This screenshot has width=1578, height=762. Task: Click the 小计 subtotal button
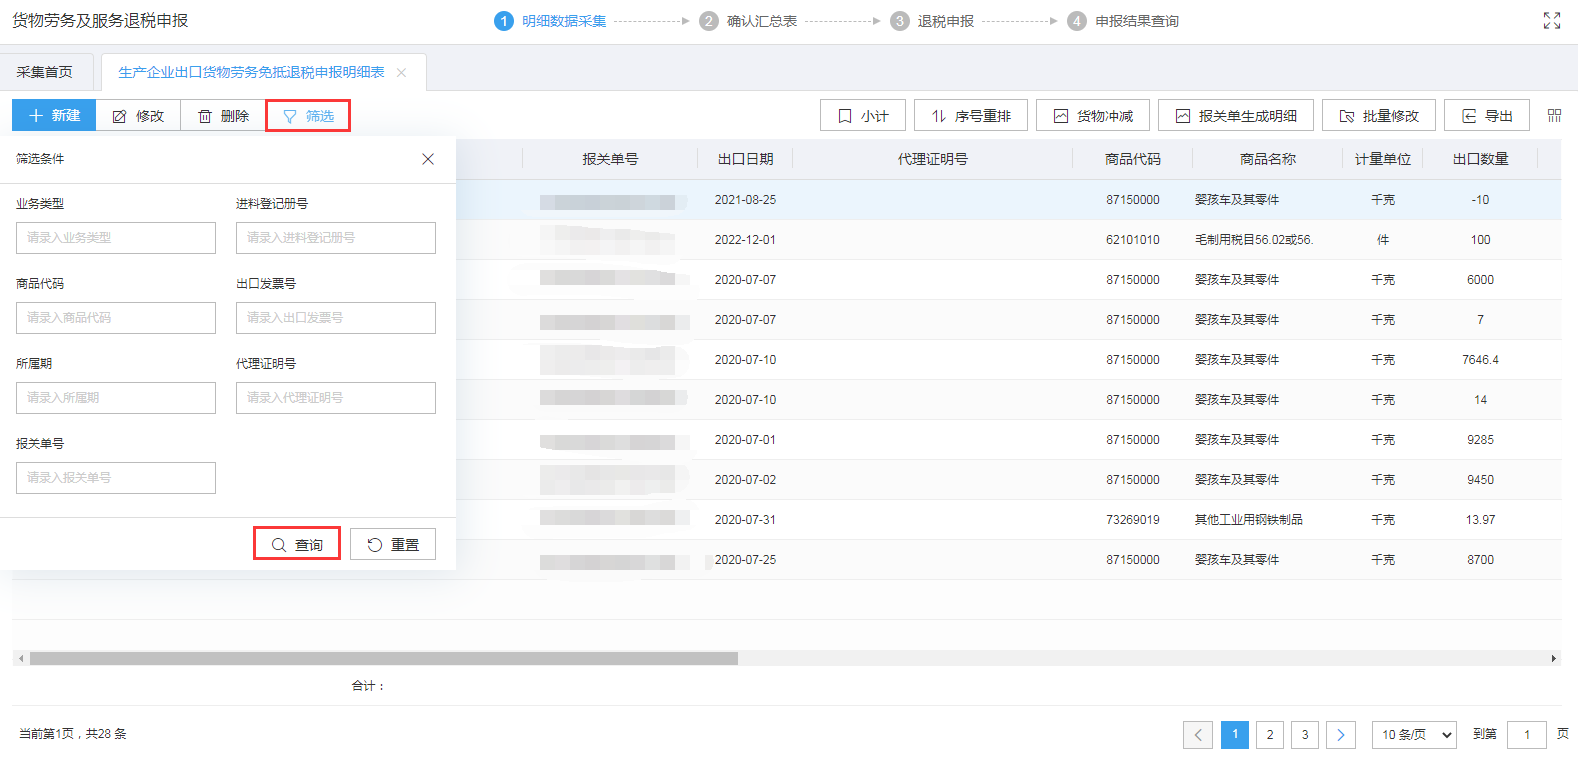pos(862,116)
